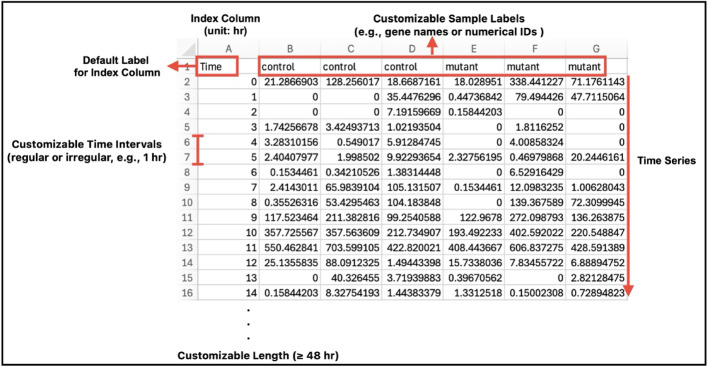The width and height of the screenshot is (708, 367).
Task: Select cell with value 1.74256678
Action: tap(289, 127)
